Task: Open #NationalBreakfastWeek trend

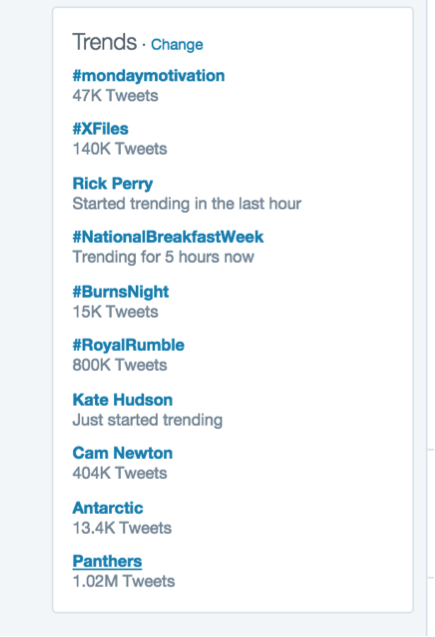Action: point(168,237)
